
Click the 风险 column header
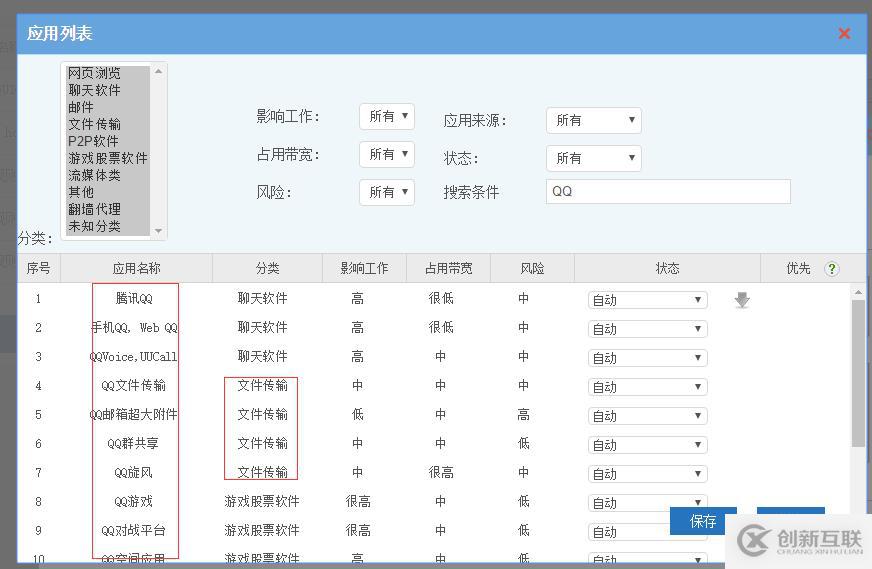(532, 268)
